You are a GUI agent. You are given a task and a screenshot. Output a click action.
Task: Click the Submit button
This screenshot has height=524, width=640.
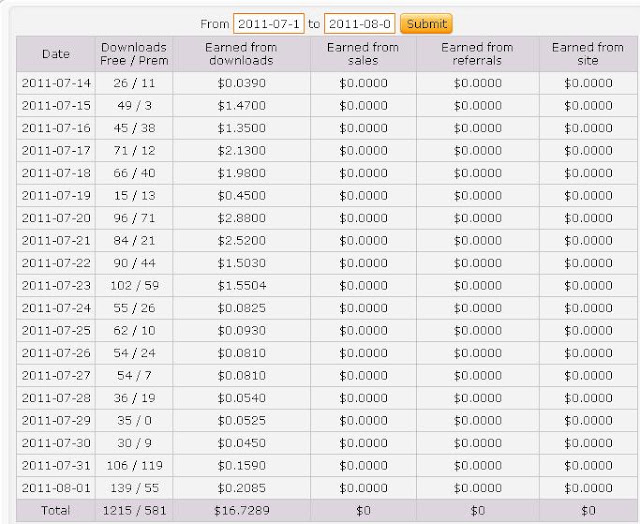tap(427, 24)
